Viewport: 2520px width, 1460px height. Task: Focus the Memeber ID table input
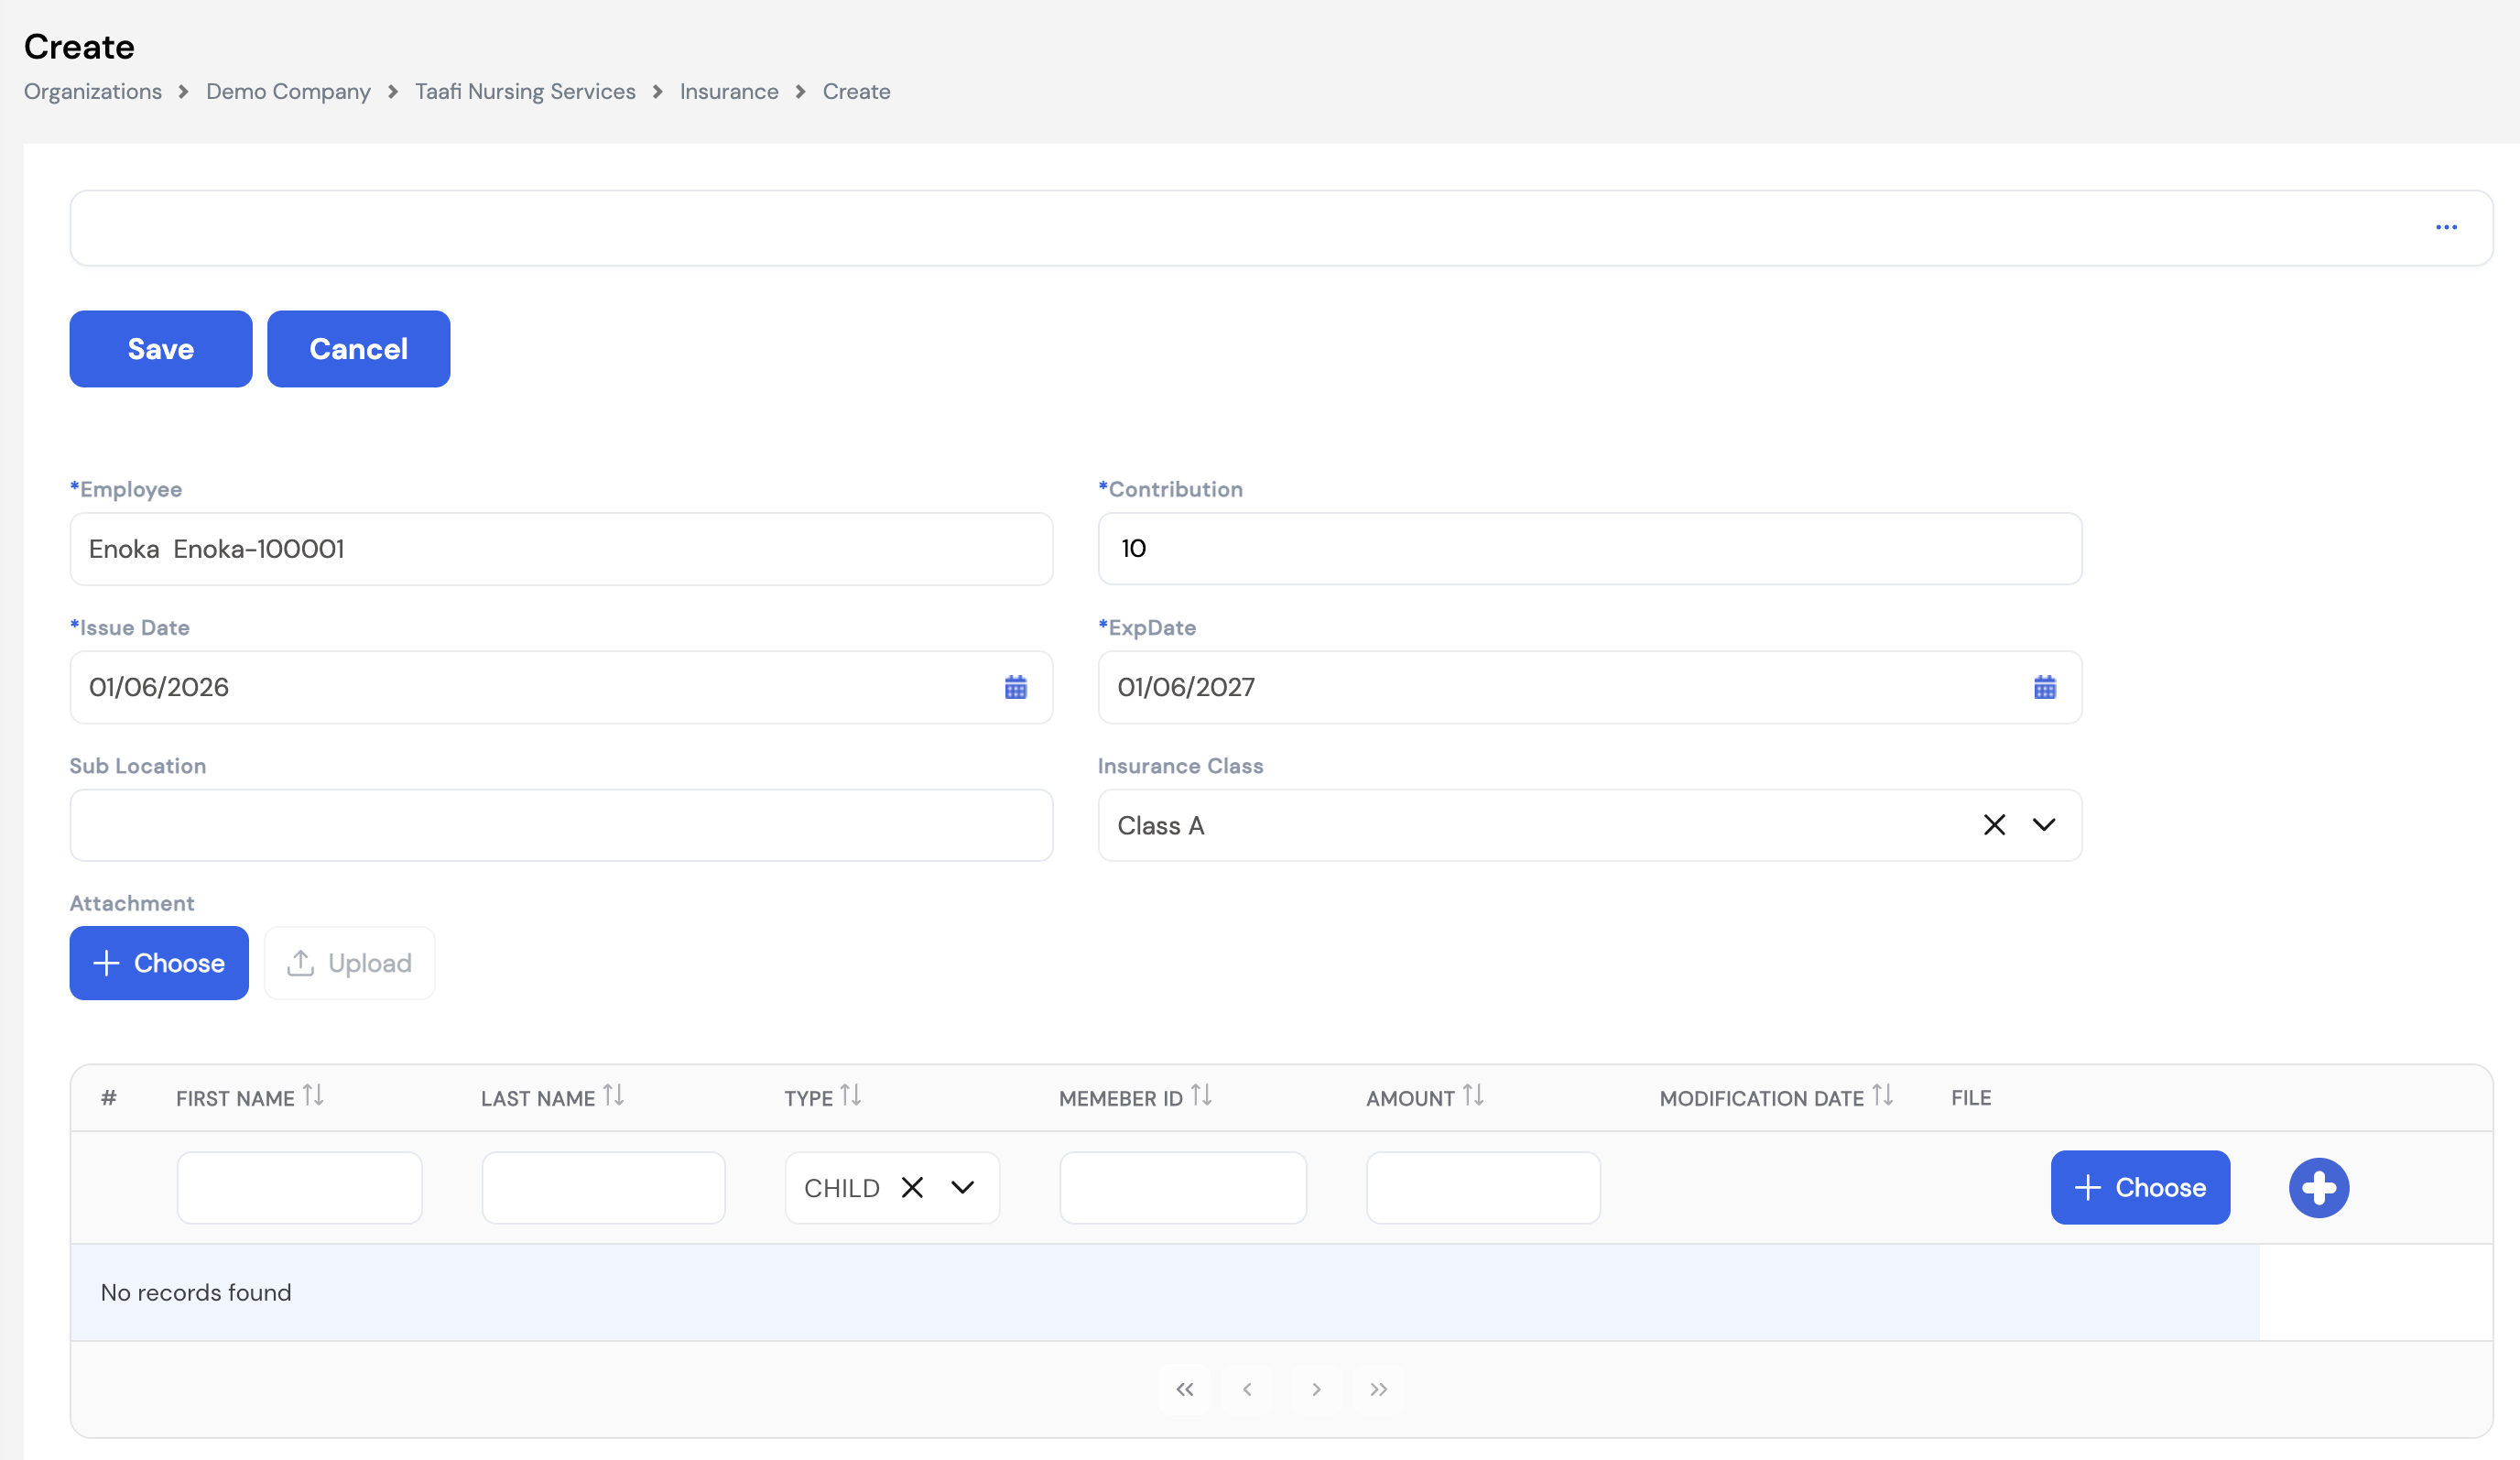coord(1183,1187)
